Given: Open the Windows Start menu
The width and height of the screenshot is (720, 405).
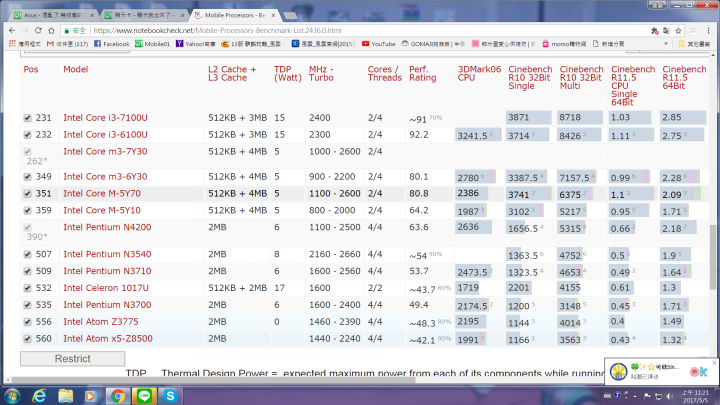Looking at the screenshot, I should point(12,396).
